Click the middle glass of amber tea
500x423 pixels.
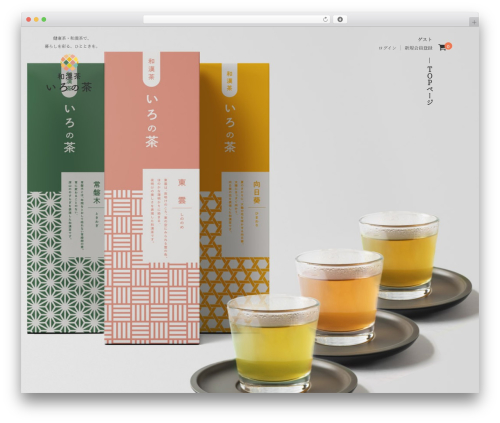tap(339, 297)
